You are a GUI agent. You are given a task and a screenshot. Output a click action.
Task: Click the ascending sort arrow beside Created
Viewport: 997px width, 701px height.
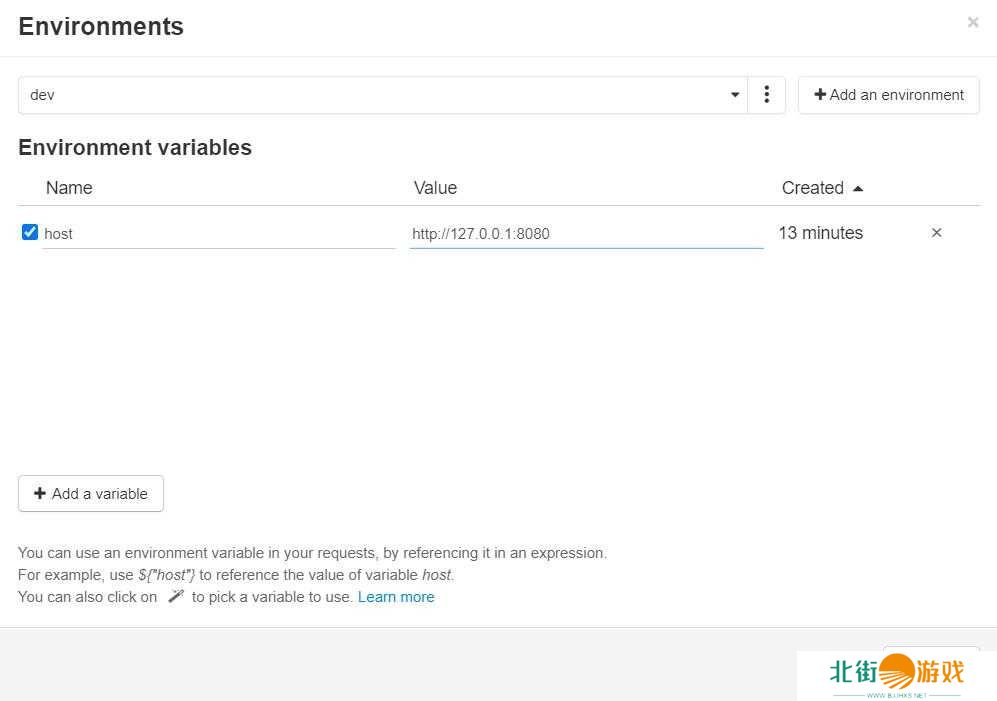coord(858,188)
